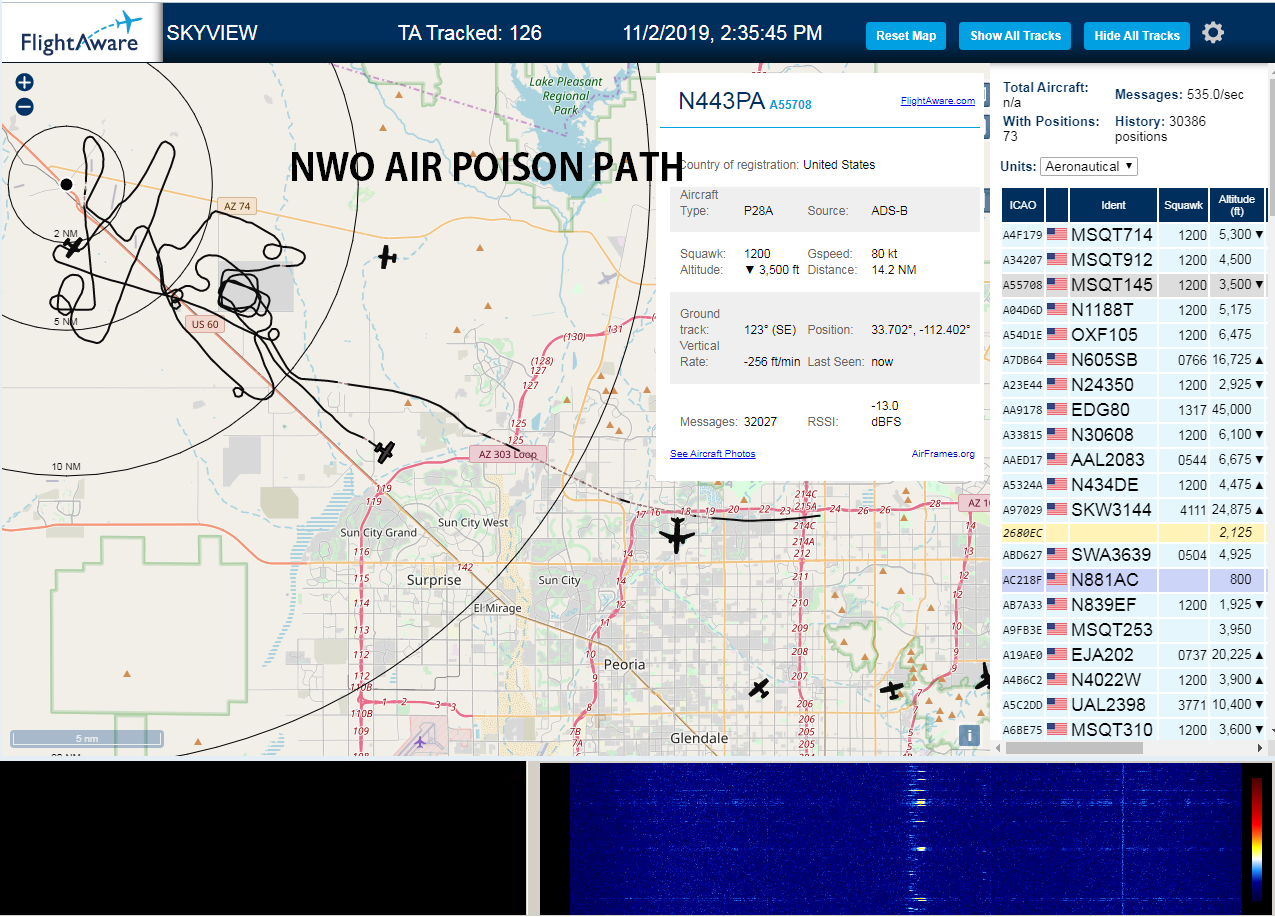Zoom out with the map minus button
The image size is (1275, 917).
pyautogui.click(x=25, y=107)
